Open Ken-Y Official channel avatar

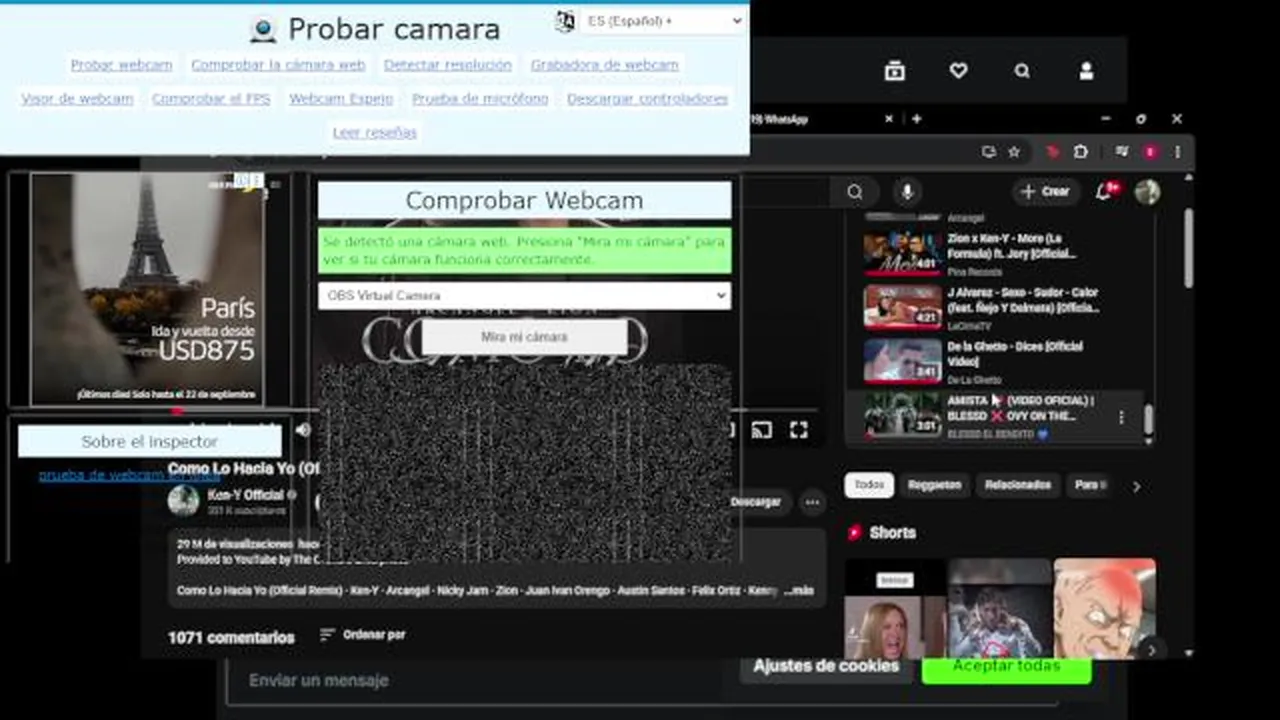pos(183,500)
